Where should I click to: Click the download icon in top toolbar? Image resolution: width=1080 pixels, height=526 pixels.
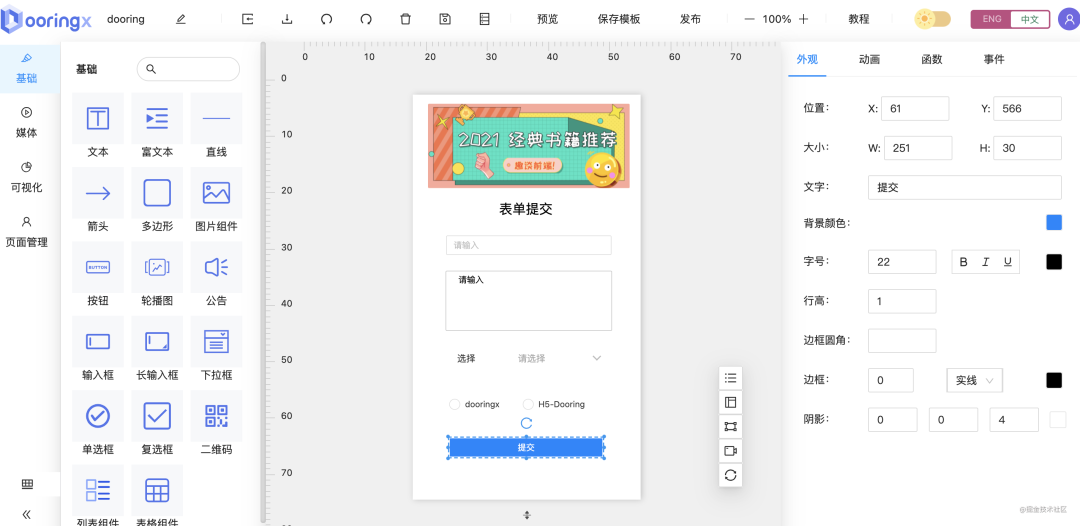(x=287, y=19)
